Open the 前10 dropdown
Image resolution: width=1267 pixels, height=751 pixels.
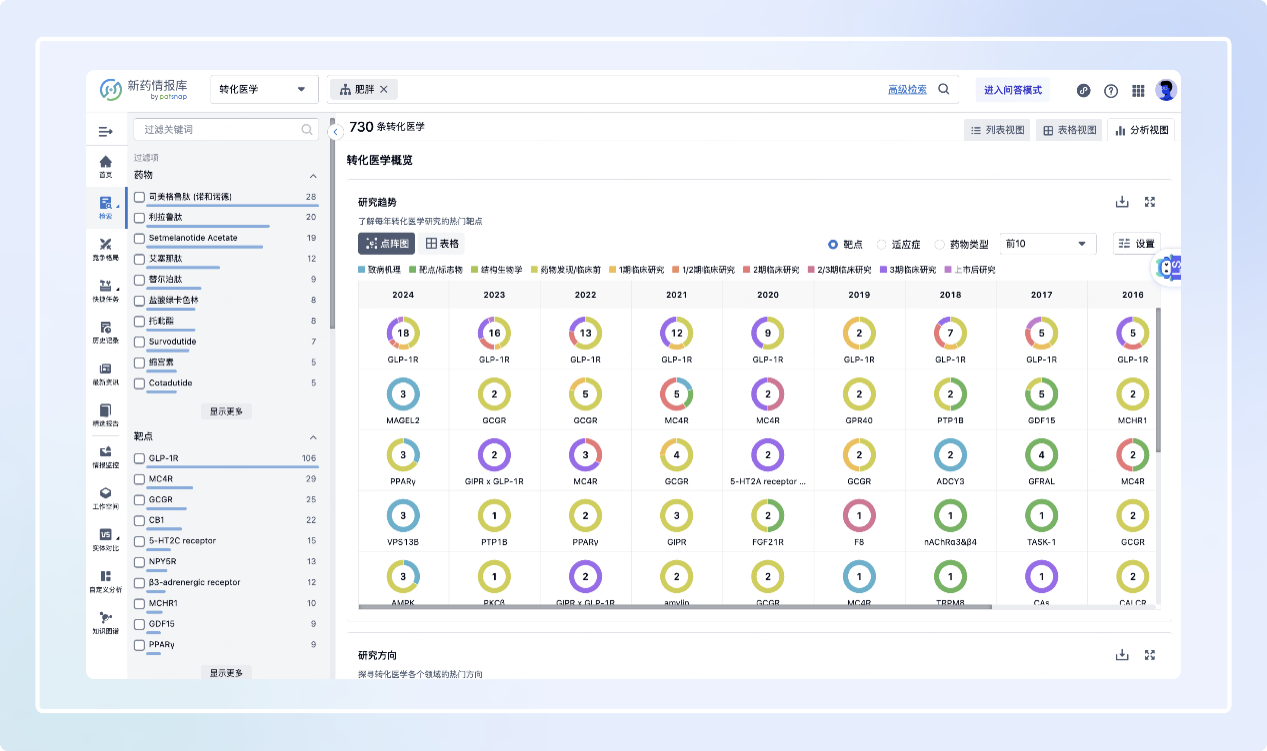coord(1046,244)
